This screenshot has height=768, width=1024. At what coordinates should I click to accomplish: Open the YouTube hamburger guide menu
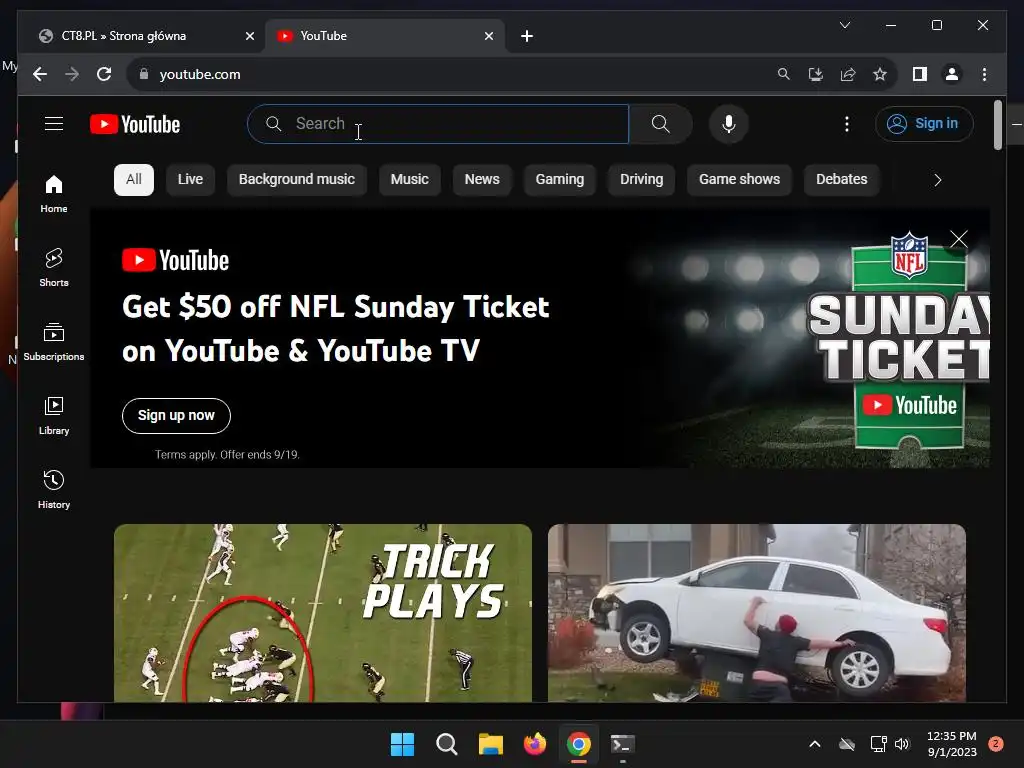click(54, 123)
